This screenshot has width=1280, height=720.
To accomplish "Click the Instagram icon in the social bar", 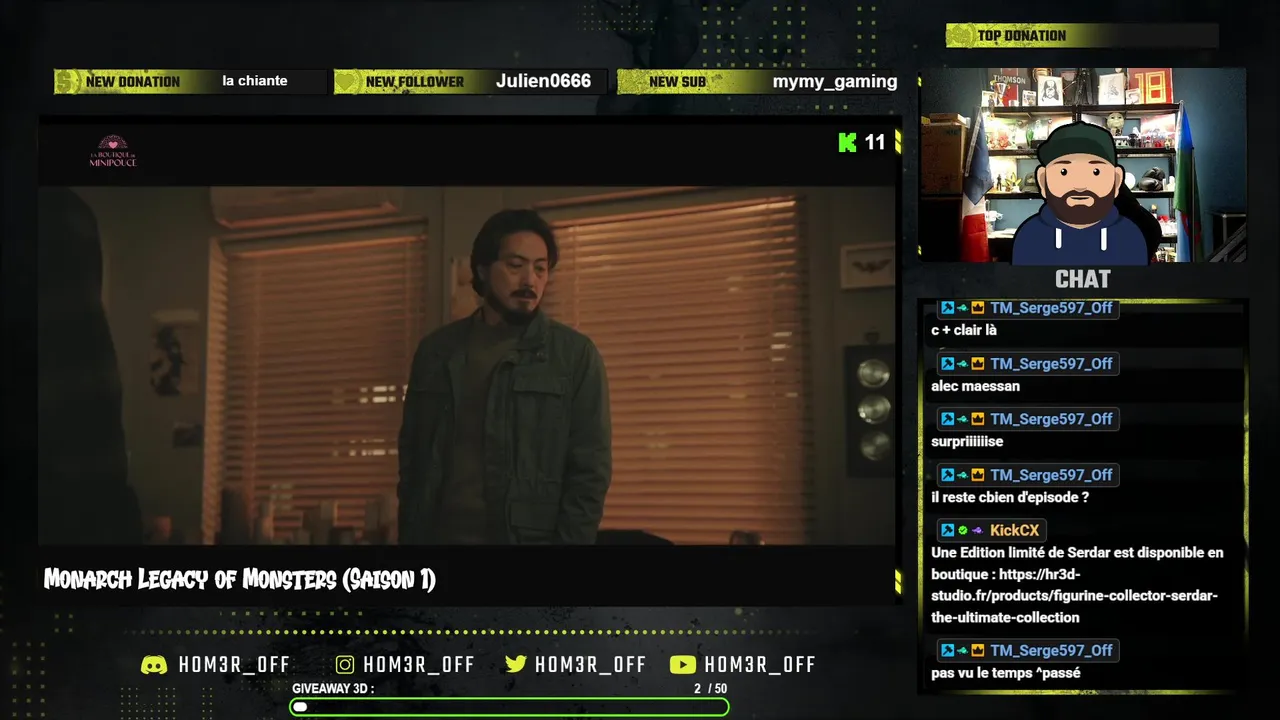I will pyautogui.click(x=345, y=665).
